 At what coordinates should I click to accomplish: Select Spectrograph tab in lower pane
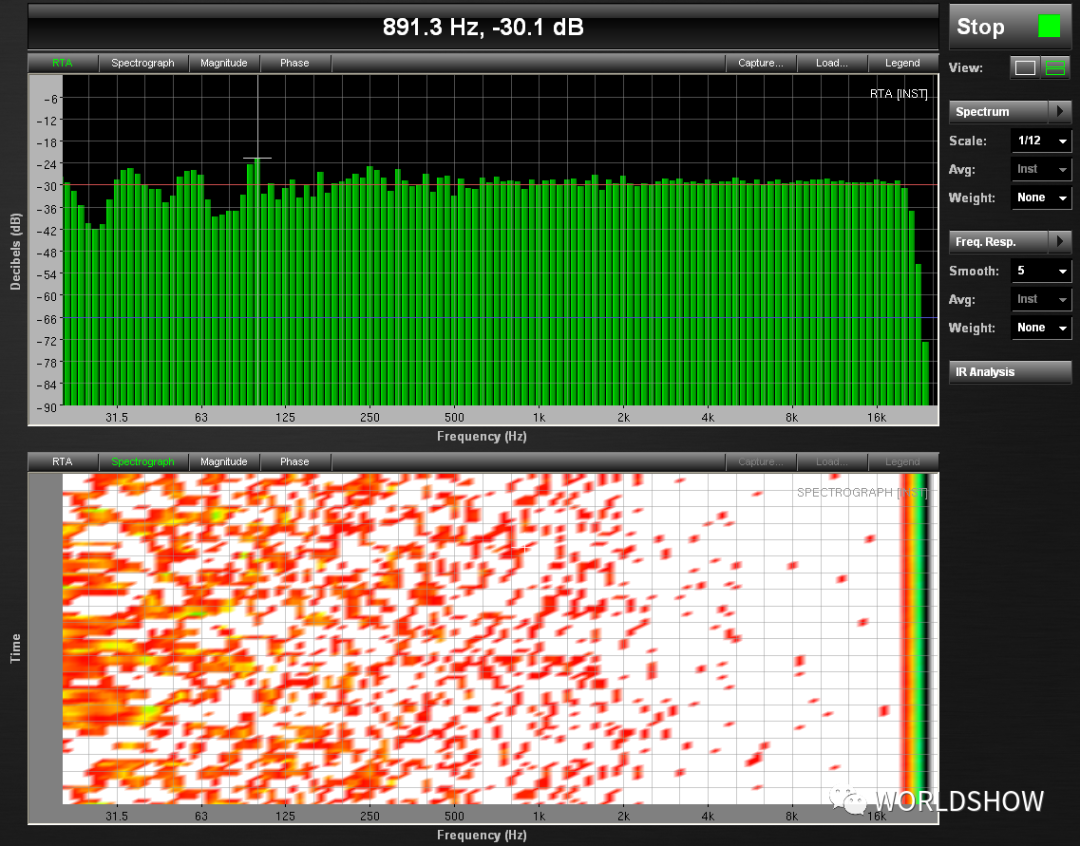point(143,462)
